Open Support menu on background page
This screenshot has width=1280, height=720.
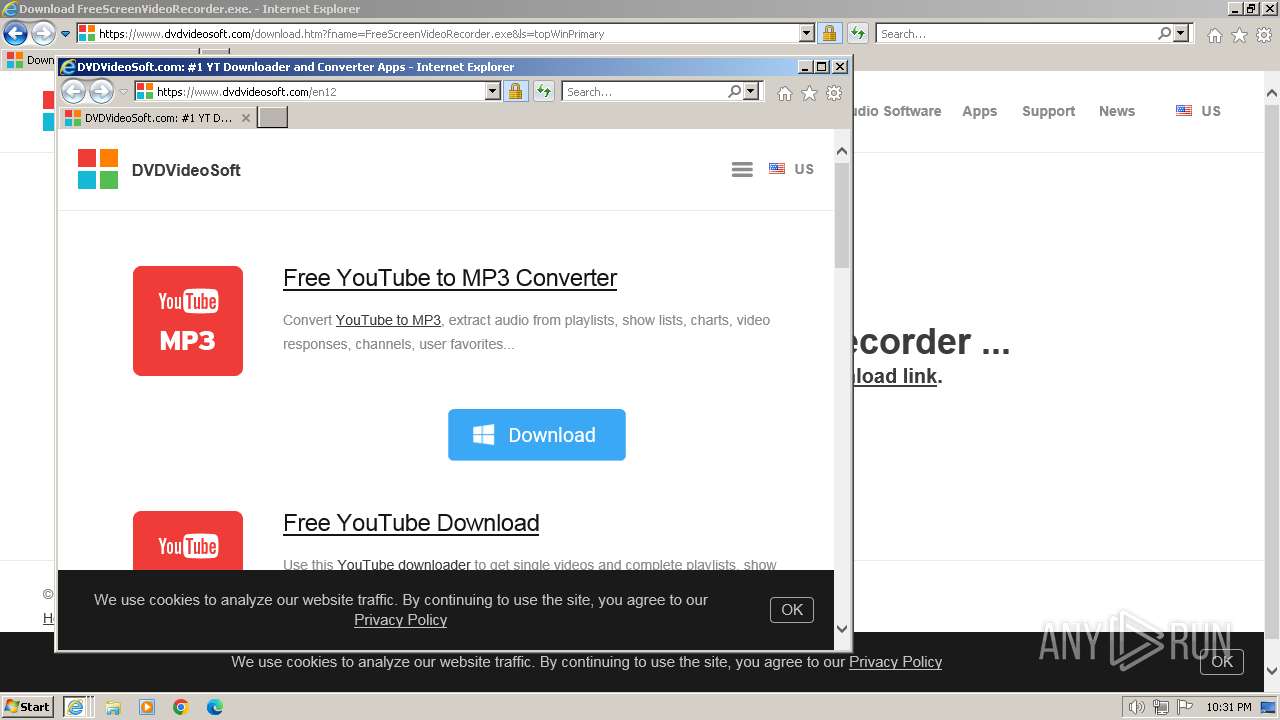pyautogui.click(x=1048, y=111)
